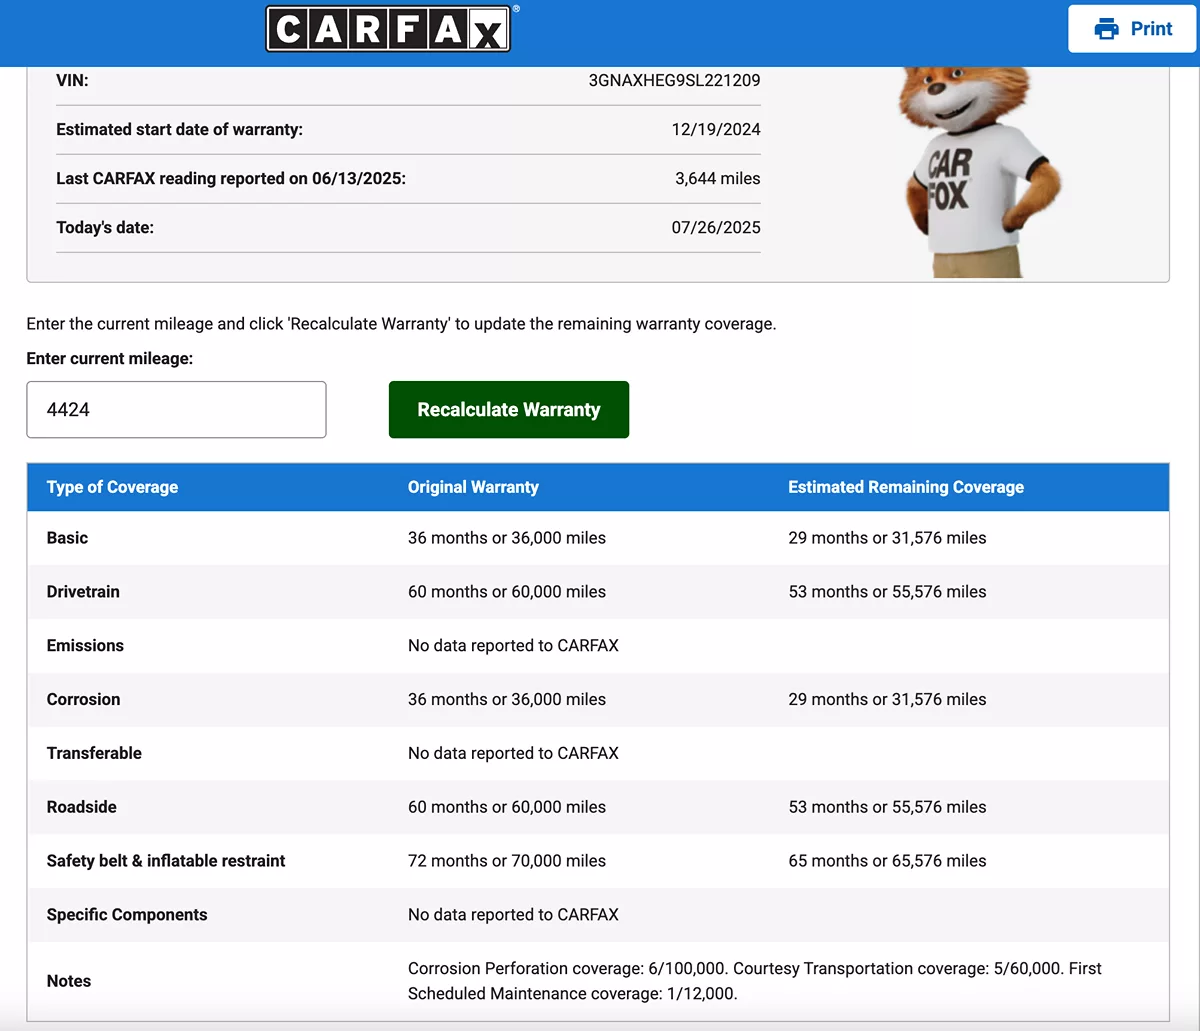The image size is (1200, 1031).
Task: Click the Roadside coverage row label
Action: 81,807
